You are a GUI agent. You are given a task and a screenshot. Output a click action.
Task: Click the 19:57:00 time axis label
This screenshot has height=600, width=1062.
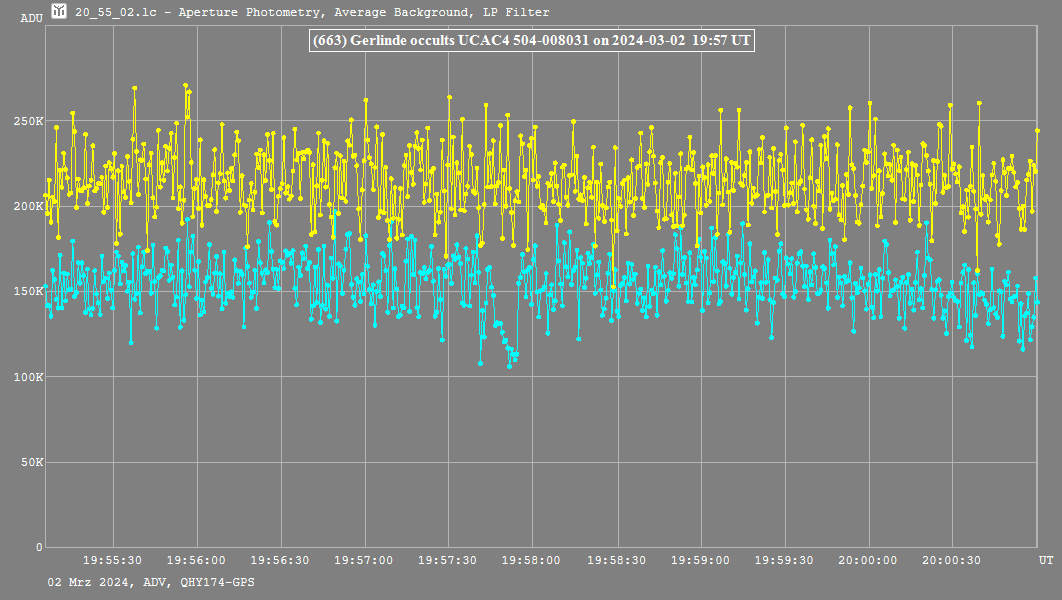364,560
